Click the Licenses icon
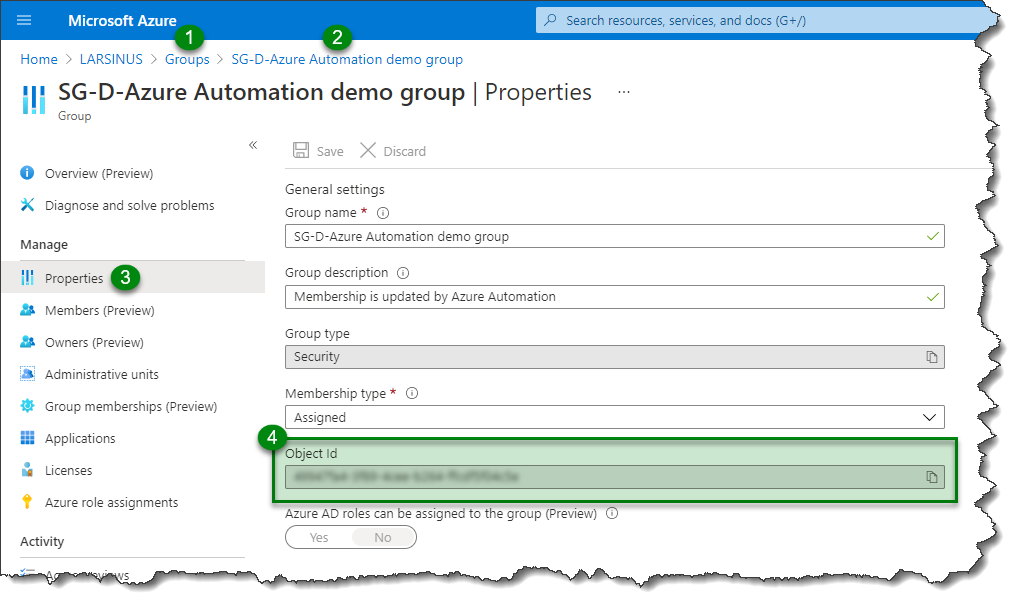The image size is (1021, 611). (27, 469)
